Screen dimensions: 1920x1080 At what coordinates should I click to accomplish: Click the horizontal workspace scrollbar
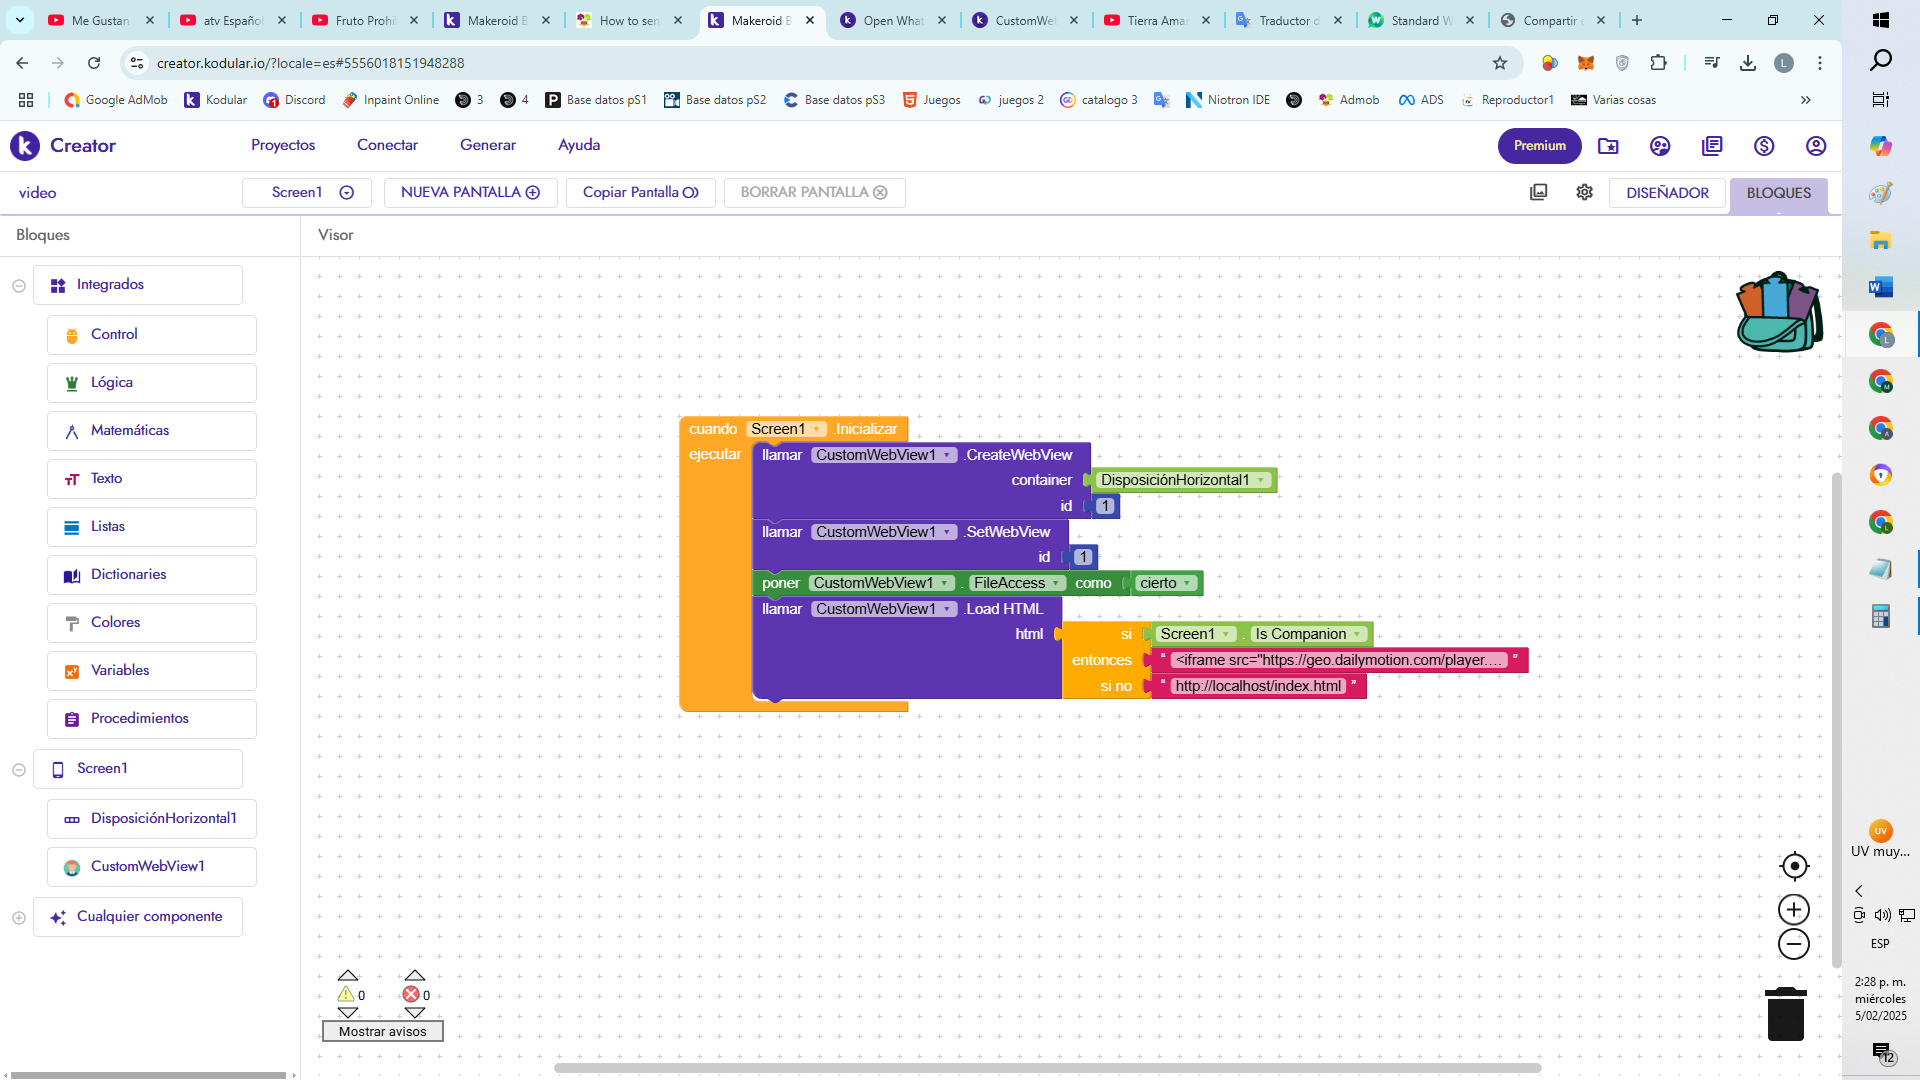tap(1047, 1068)
